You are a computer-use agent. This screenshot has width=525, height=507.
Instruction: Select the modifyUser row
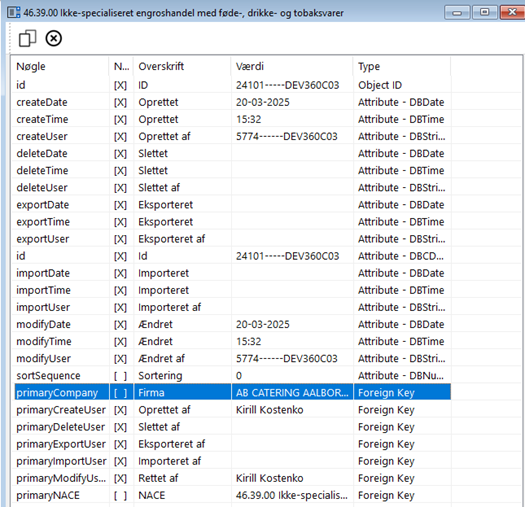pyautogui.click(x=232, y=359)
